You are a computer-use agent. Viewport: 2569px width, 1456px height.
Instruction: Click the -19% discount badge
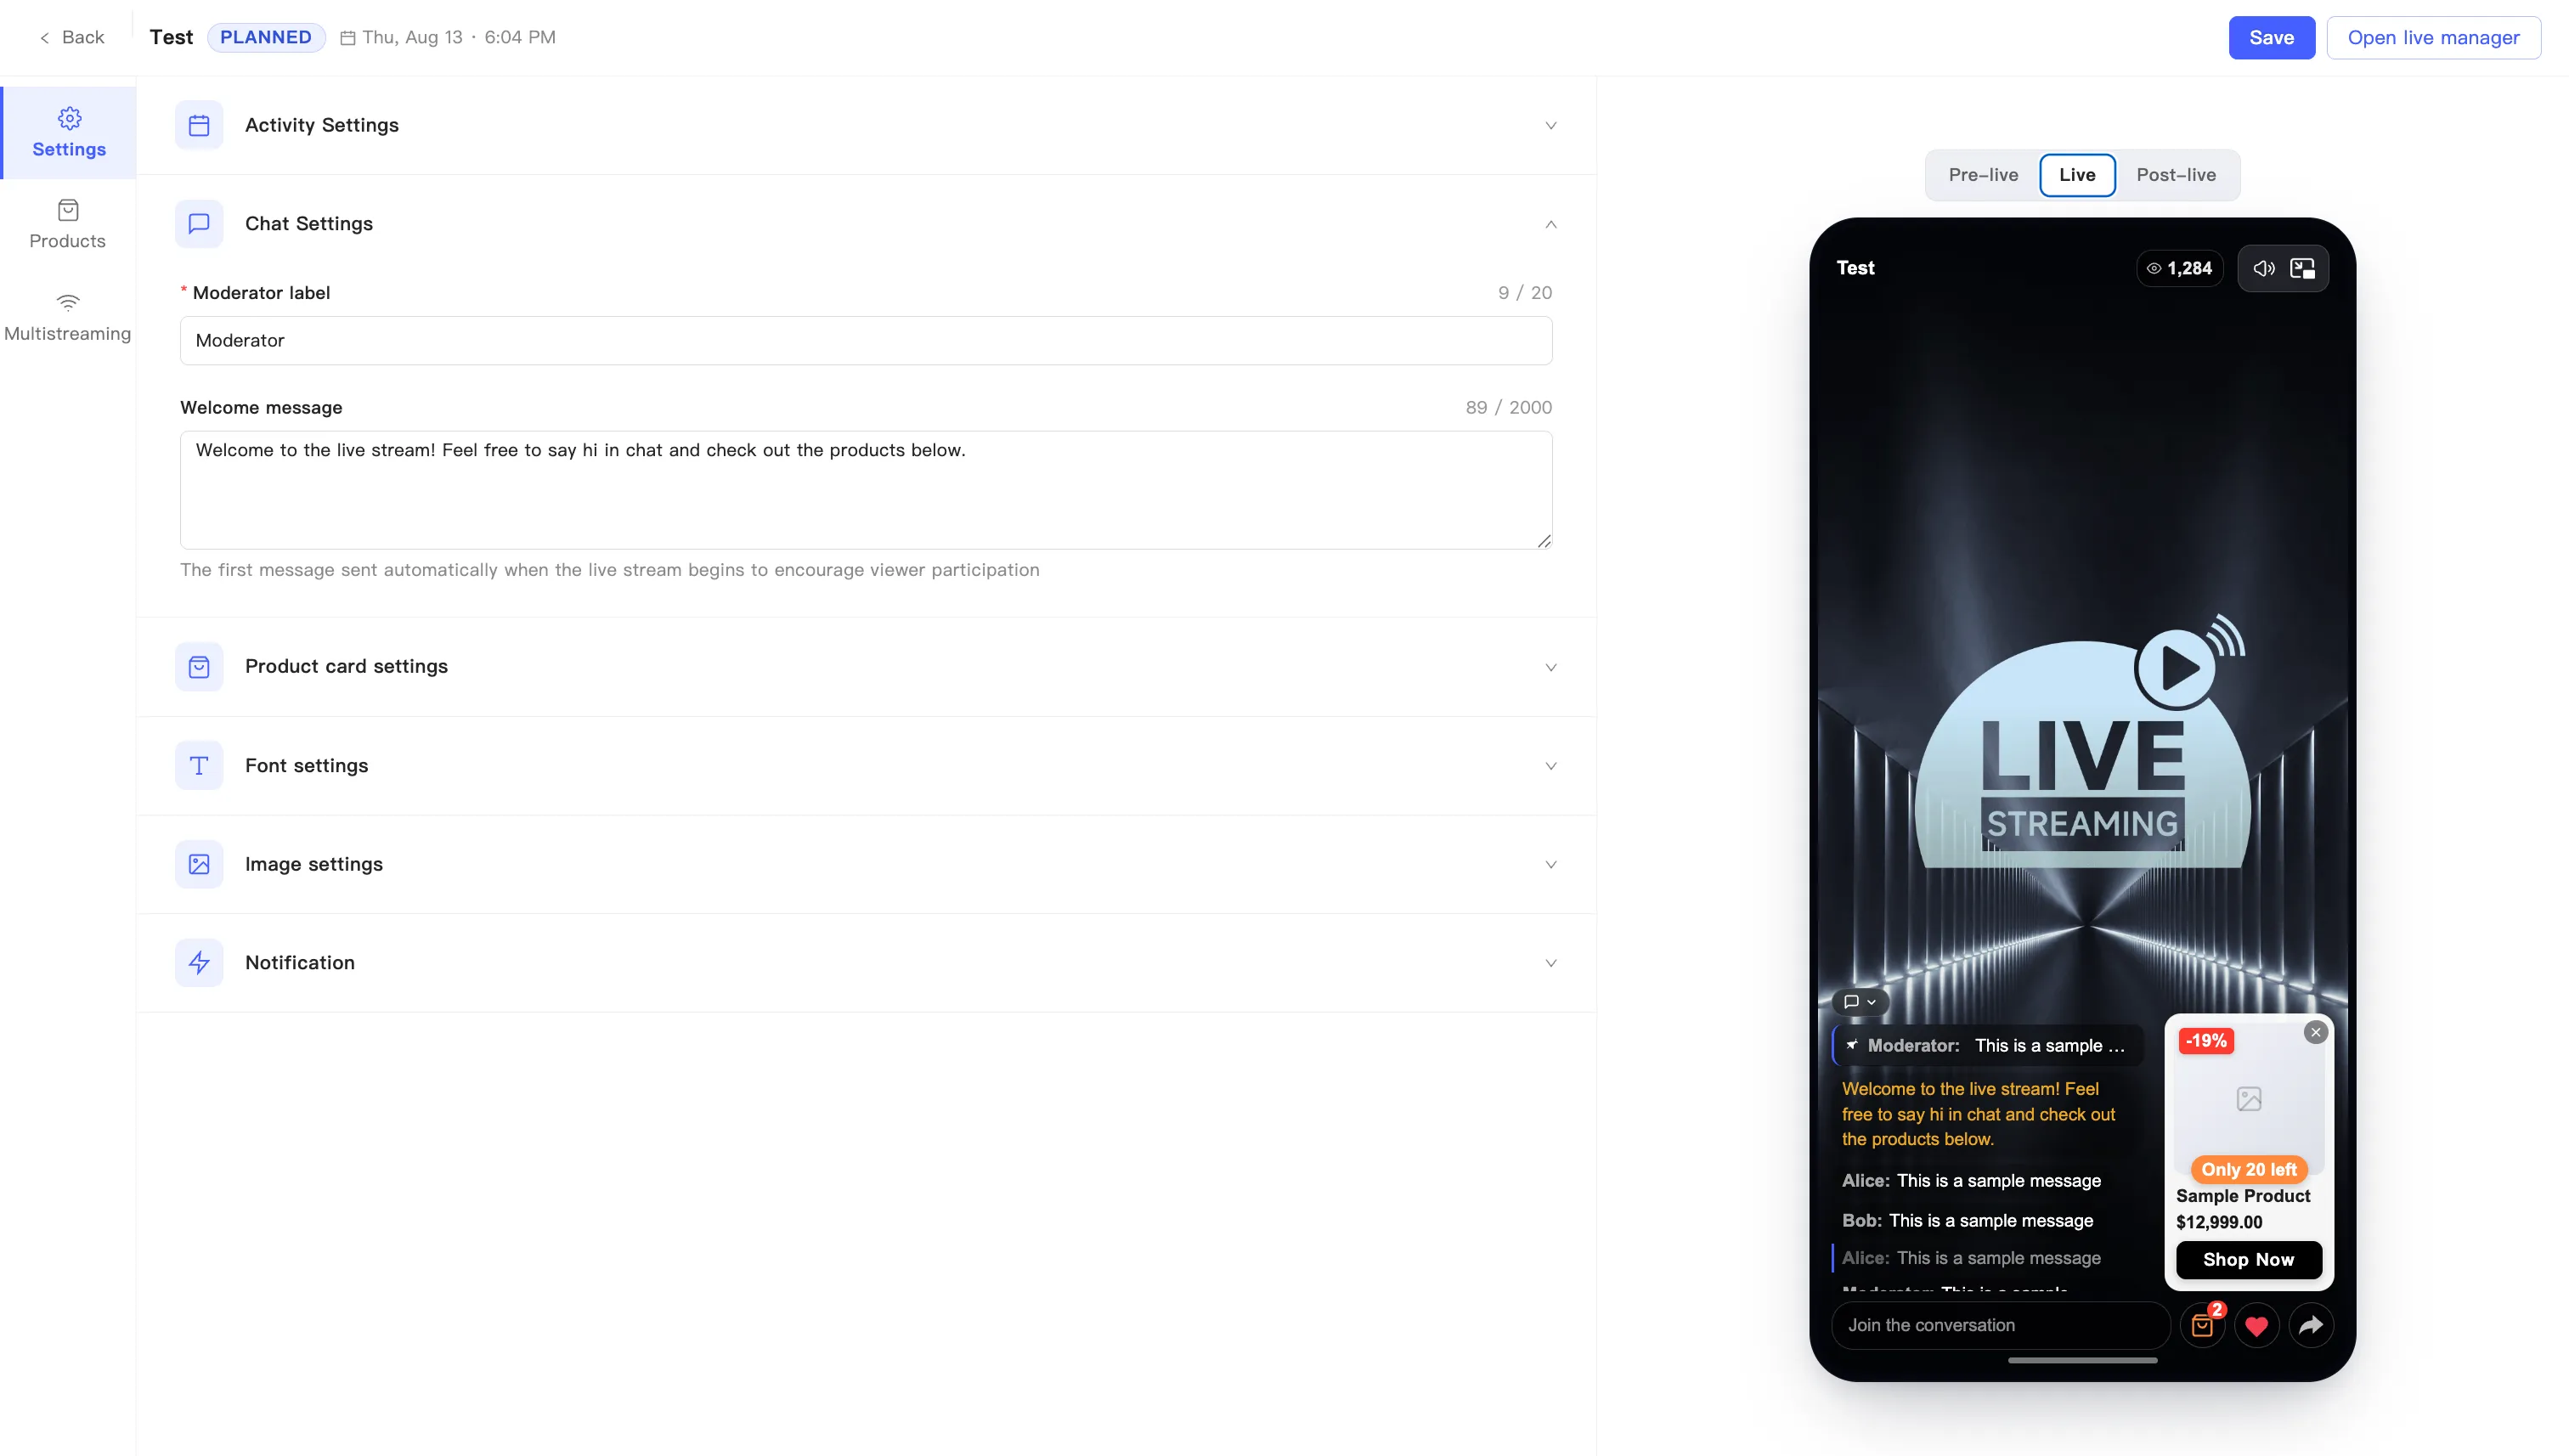coord(2206,1041)
